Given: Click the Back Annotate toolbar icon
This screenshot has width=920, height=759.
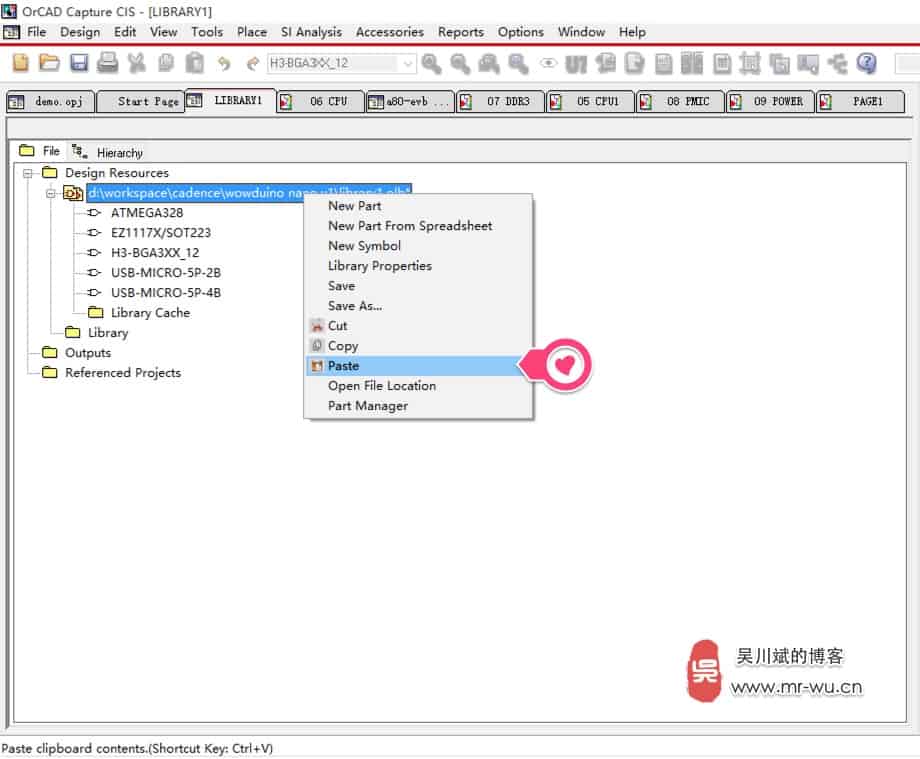Looking at the screenshot, I should click(x=606, y=63).
